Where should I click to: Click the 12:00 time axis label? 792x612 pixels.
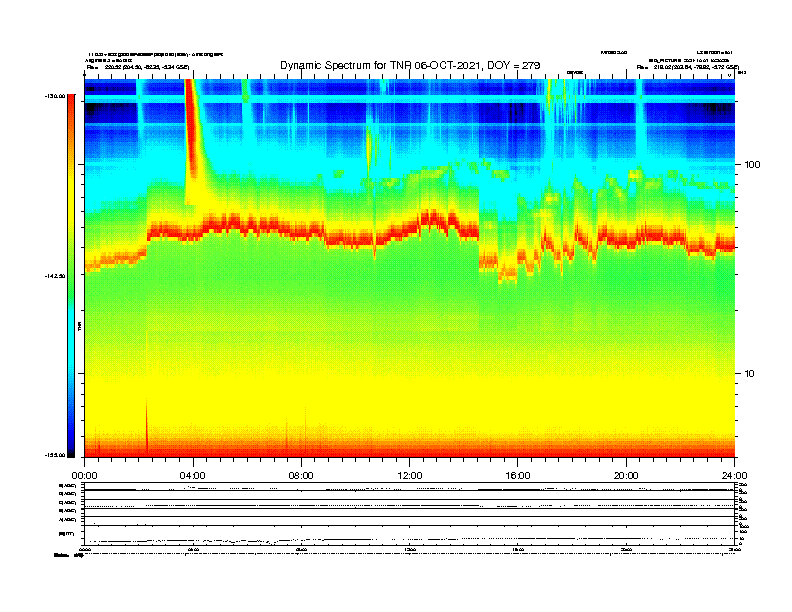tap(410, 476)
